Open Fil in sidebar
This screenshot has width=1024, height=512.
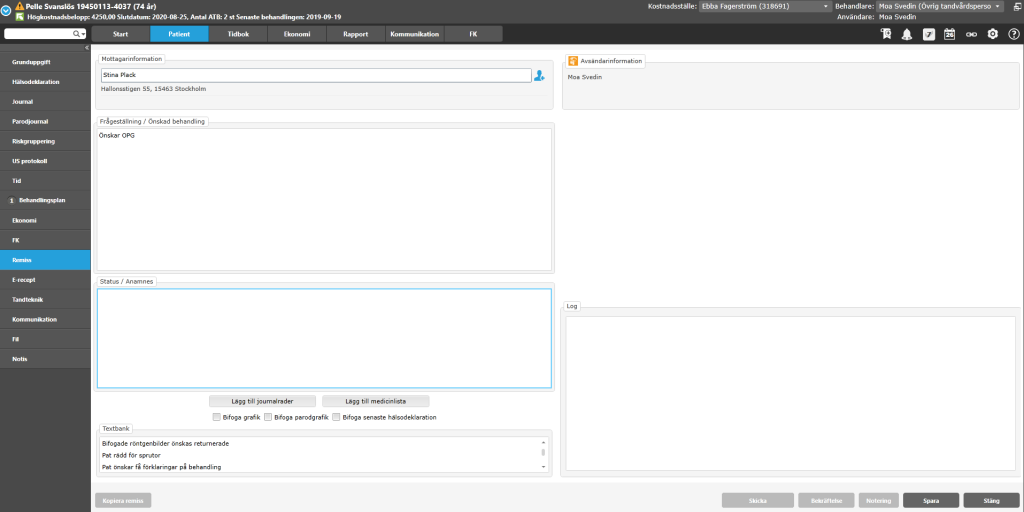pos(45,340)
